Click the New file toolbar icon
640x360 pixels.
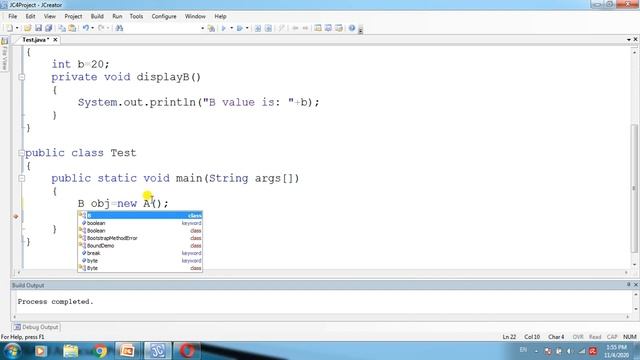(9, 28)
